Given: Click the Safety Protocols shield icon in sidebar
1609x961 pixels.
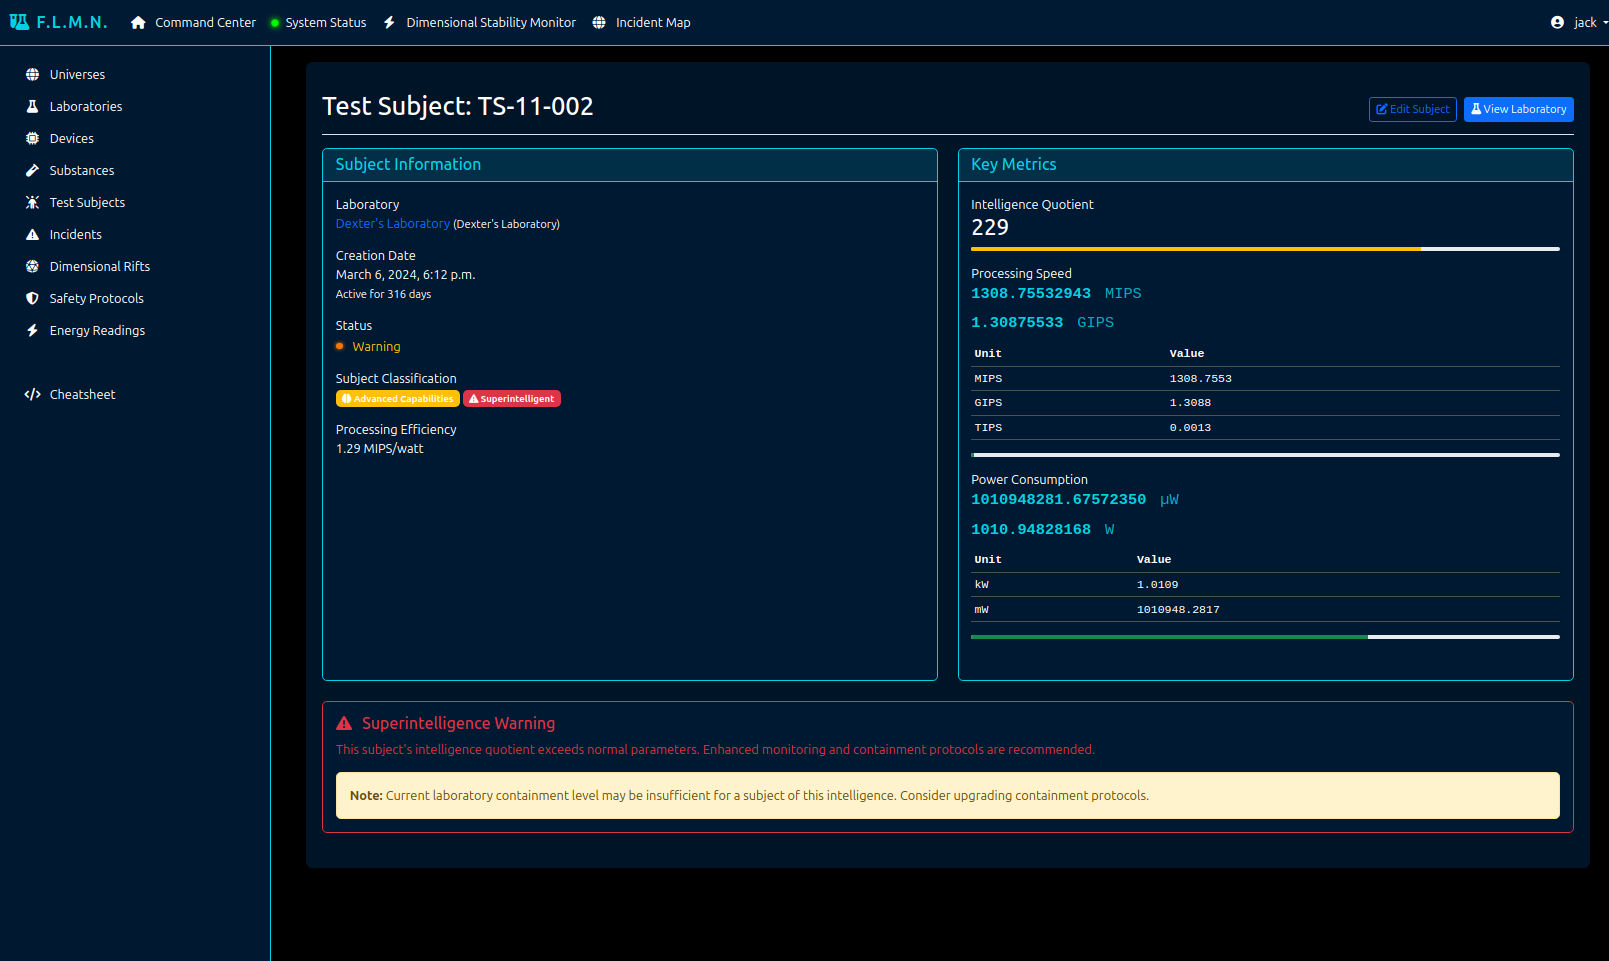Looking at the screenshot, I should (x=32, y=298).
